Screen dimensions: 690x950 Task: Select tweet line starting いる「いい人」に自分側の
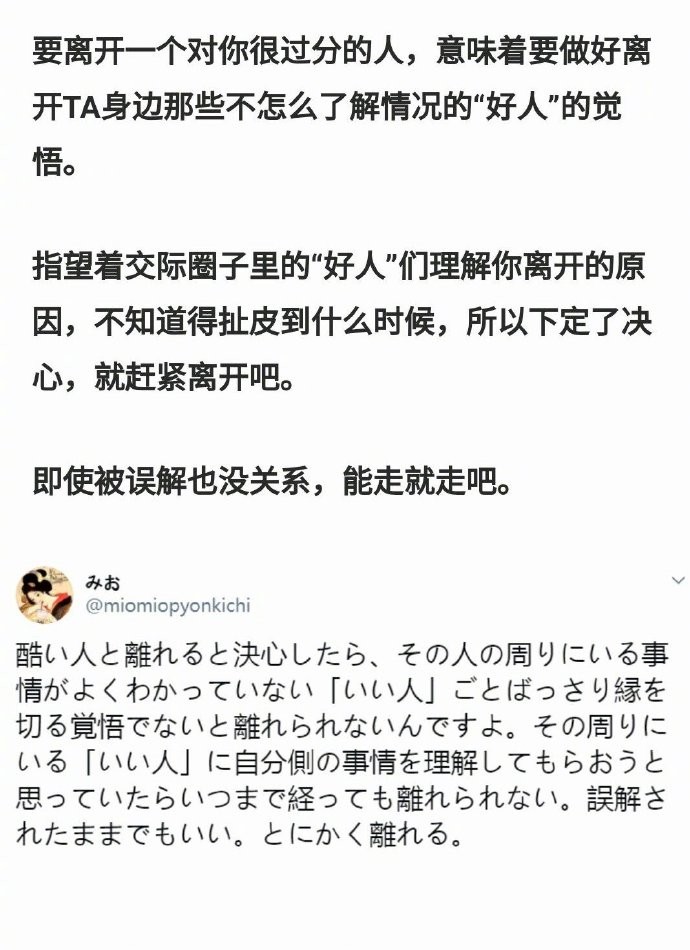pos(341,762)
